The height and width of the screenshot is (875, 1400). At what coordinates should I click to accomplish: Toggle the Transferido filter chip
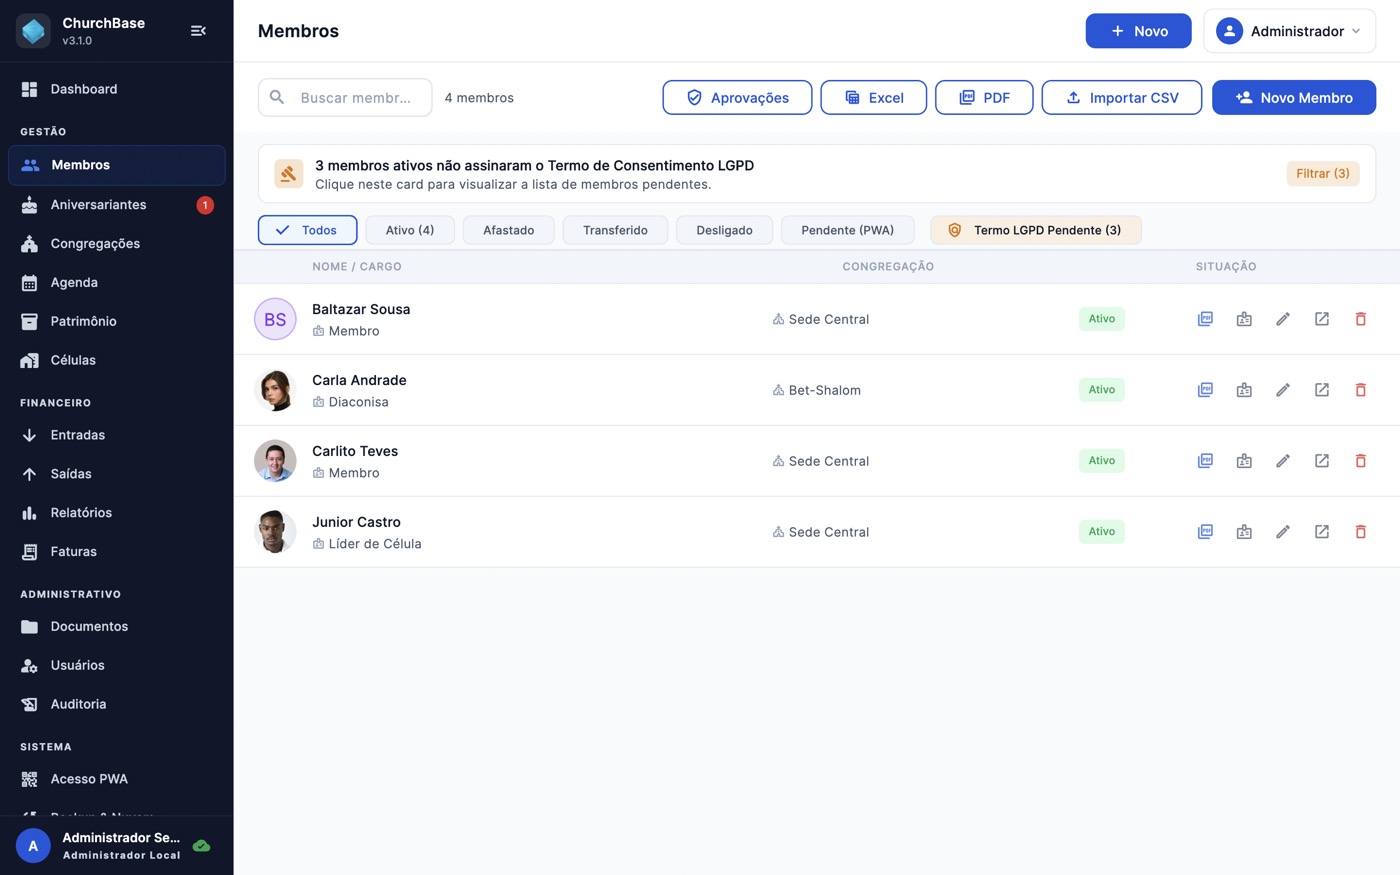coord(615,230)
